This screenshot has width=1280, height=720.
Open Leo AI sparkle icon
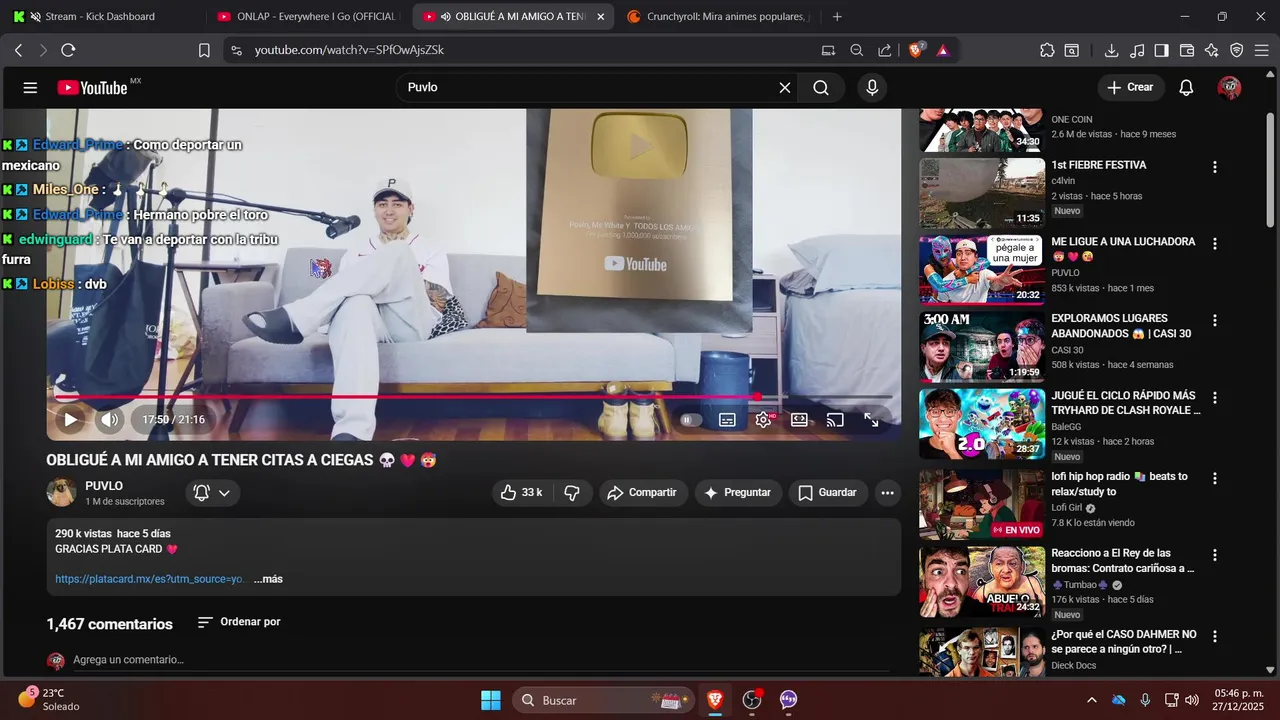pyautogui.click(x=1212, y=50)
